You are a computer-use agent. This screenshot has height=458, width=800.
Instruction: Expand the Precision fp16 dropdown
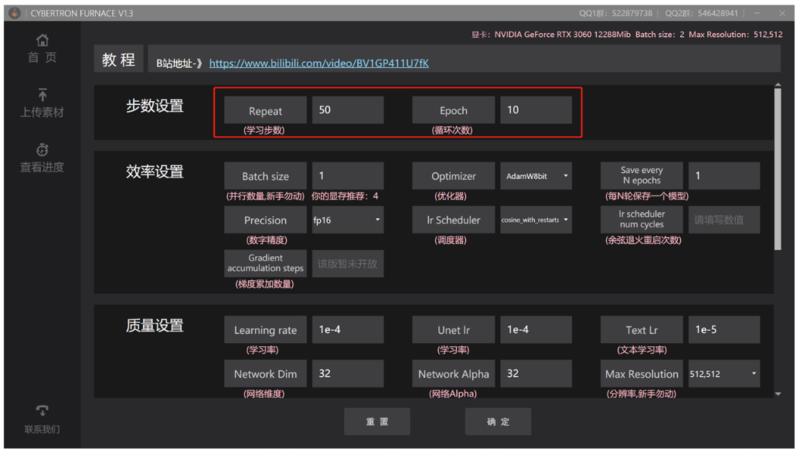click(x=347, y=220)
